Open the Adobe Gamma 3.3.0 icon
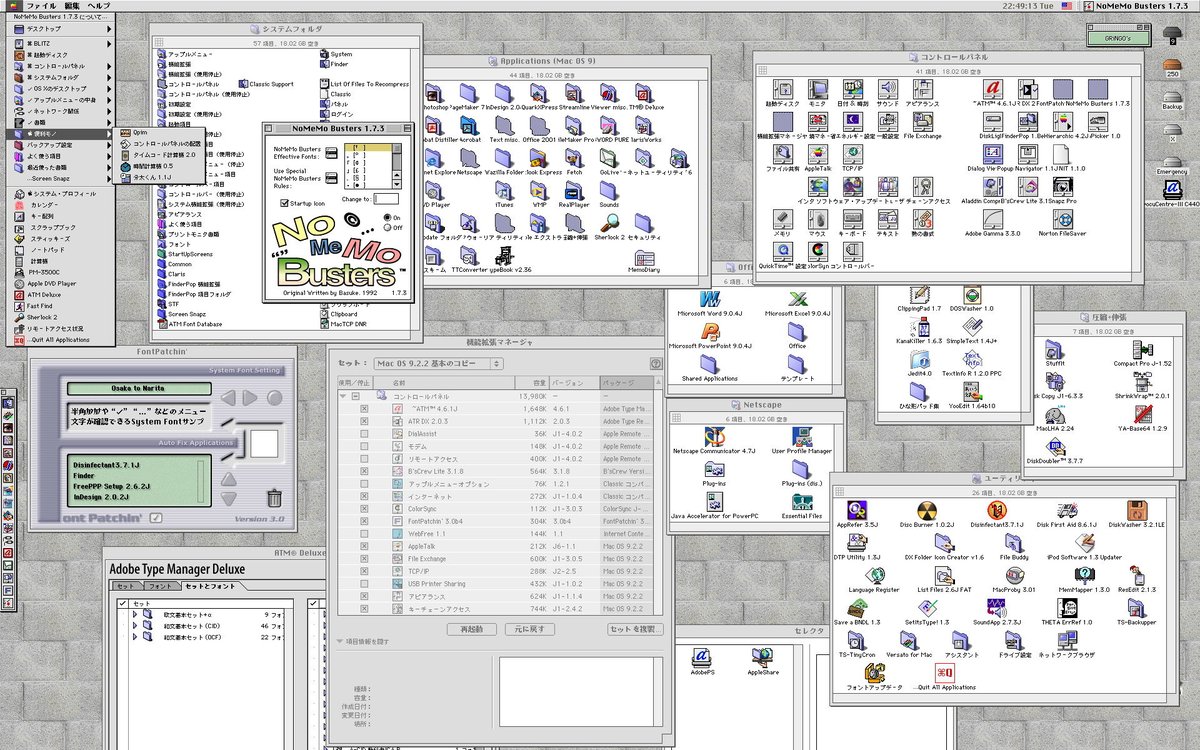This screenshot has width=1200, height=750. click(x=992, y=220)
